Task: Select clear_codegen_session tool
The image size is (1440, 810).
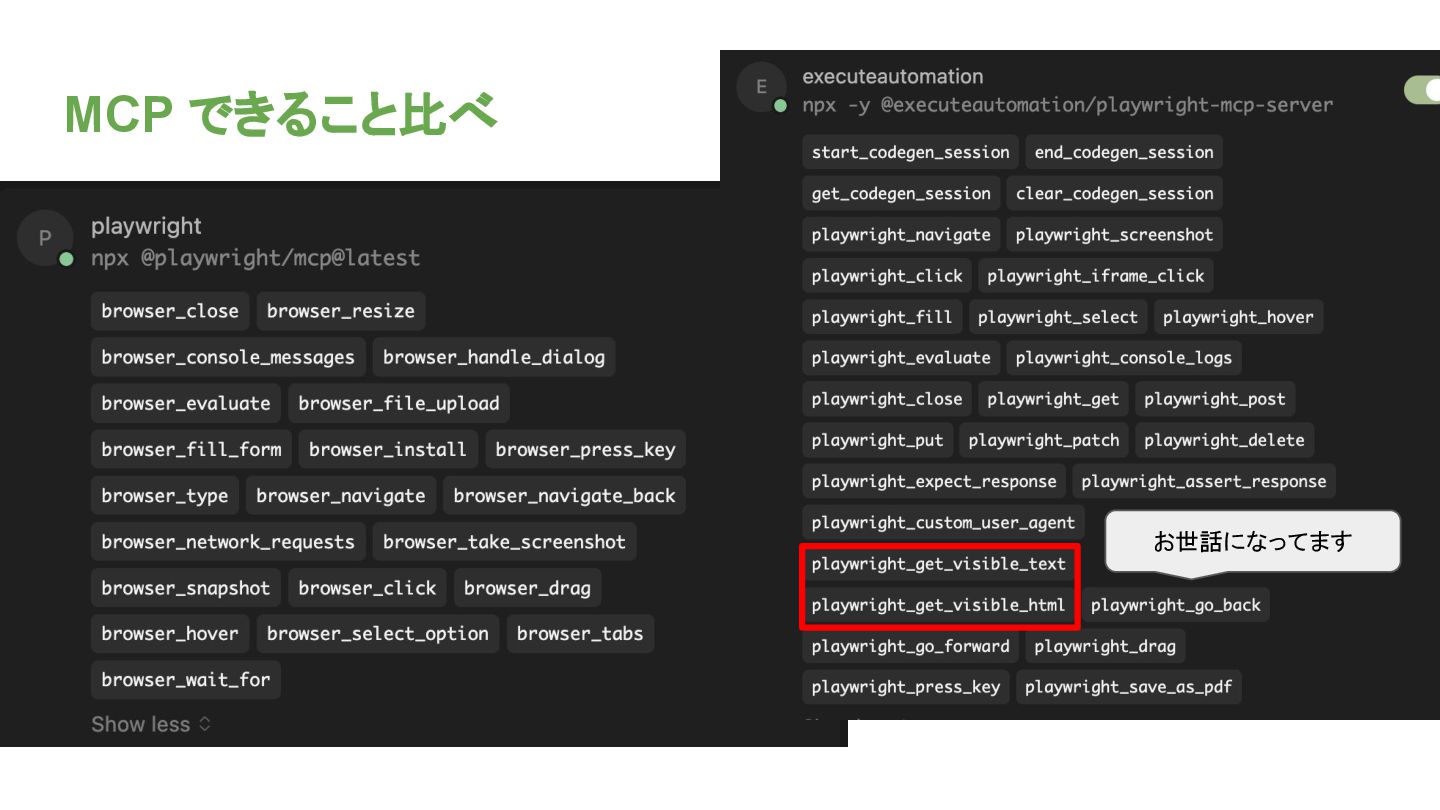Action: [1115, 193]
